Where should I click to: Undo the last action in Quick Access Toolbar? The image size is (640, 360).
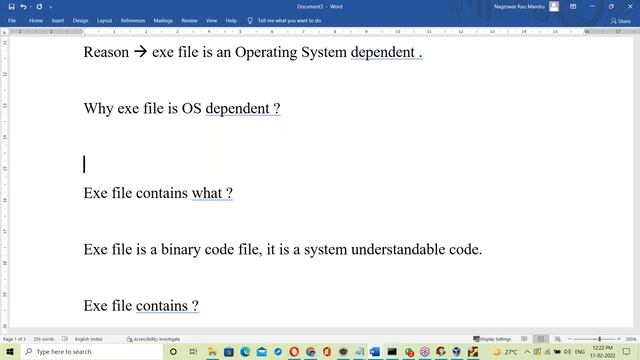click(23, 7)
